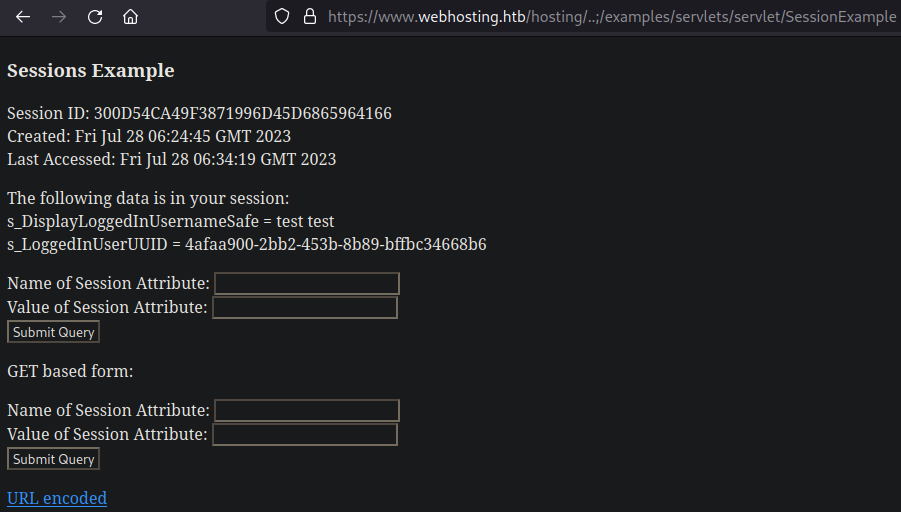
Task: Open the URL encoded link
Action: tap(57, 498)
